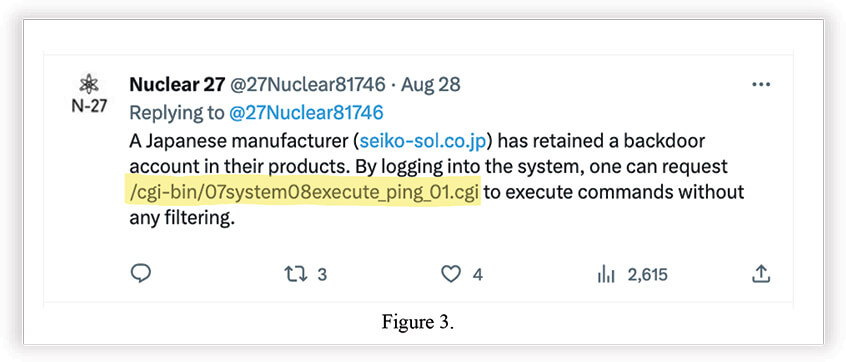Click the reply speech bubble icon
Viewport: 846px width, 362px height.
pos(141,274)
